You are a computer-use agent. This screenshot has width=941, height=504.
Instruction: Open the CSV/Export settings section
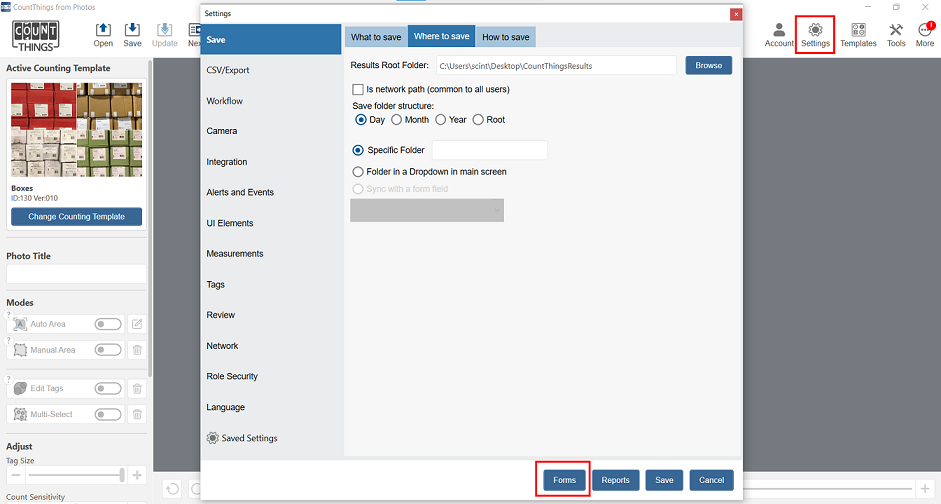click(228, 70)
